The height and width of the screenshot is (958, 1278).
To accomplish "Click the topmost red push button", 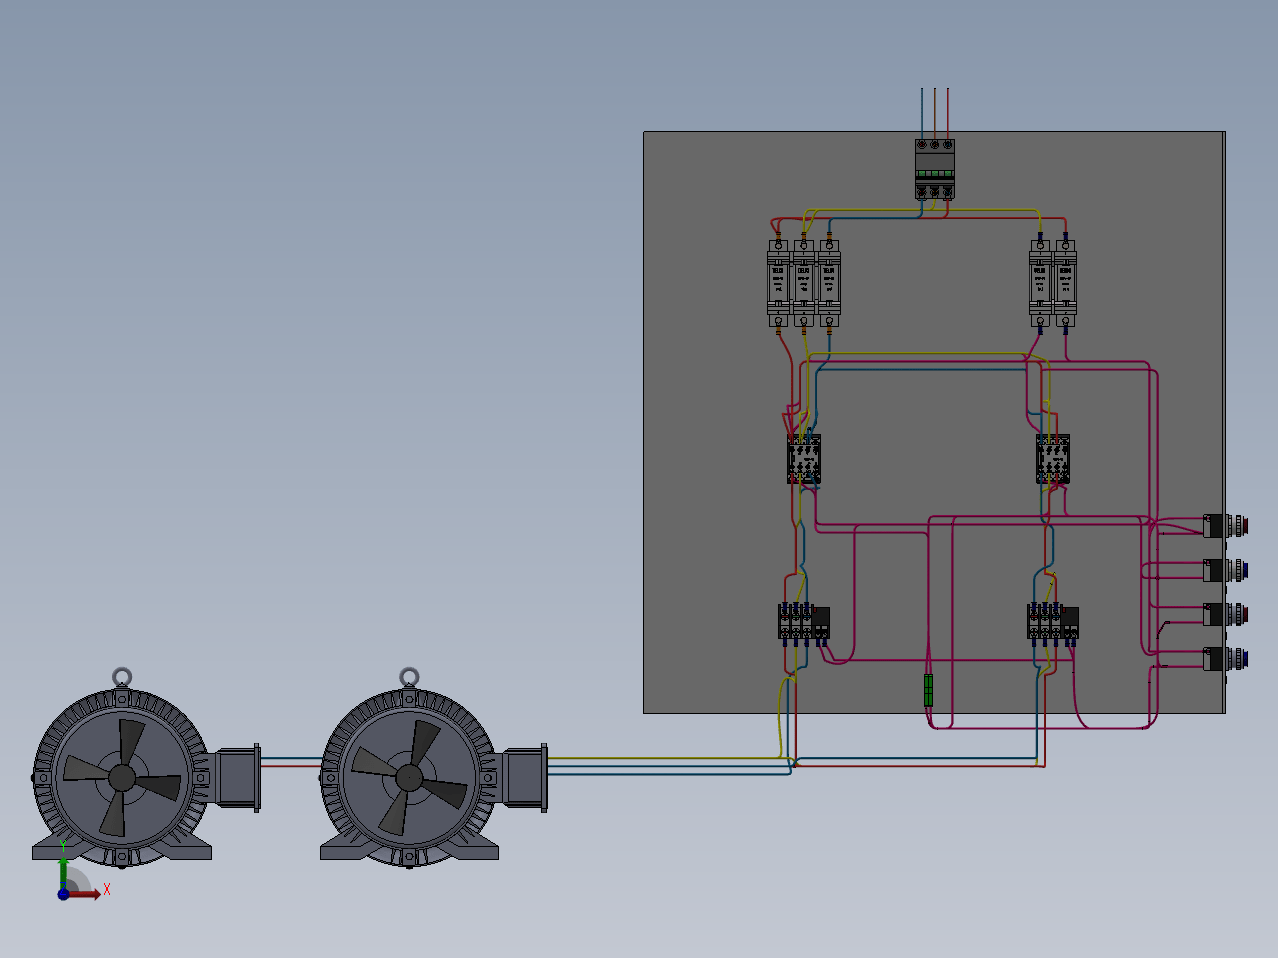I will coord(1226,525).
